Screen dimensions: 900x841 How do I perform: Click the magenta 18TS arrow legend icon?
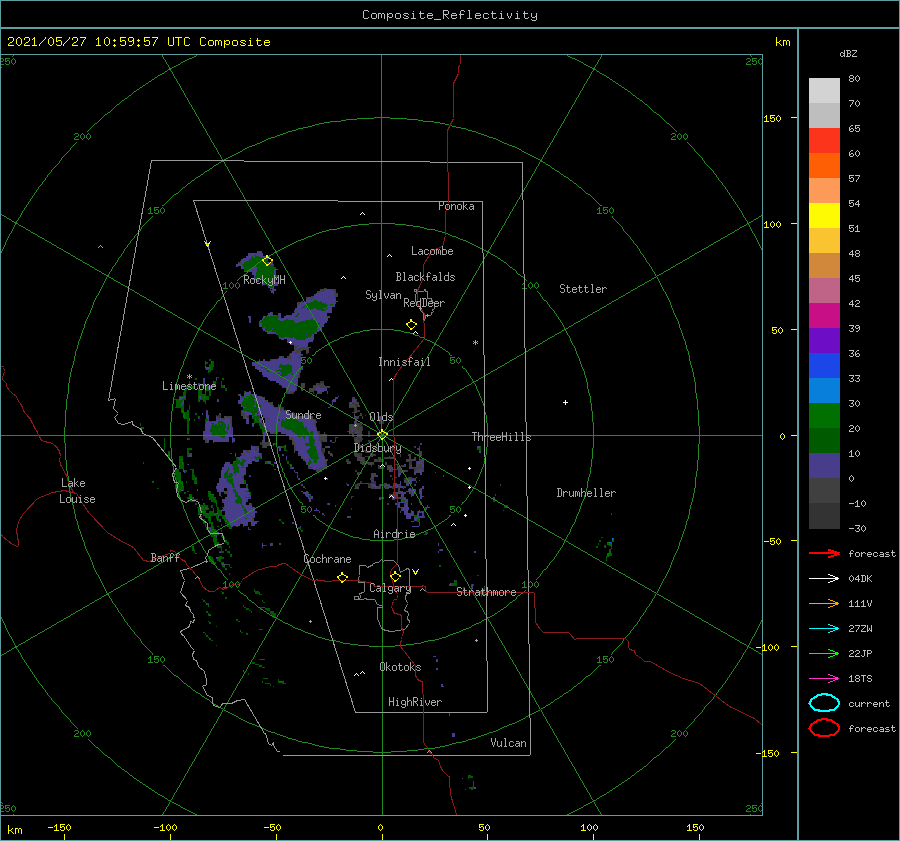824,678
